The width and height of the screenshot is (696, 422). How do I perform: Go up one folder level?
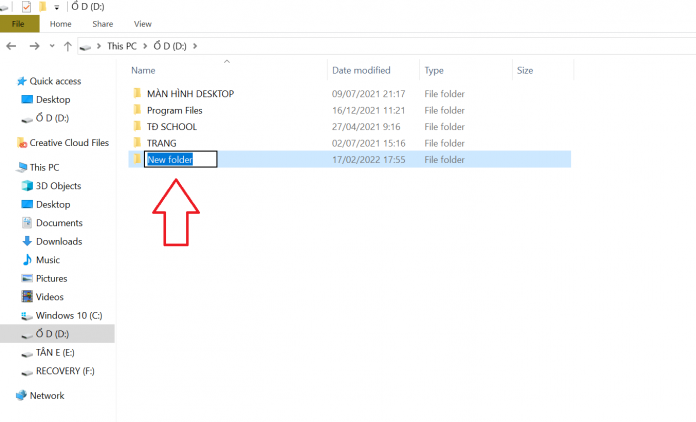coord(67,46)
